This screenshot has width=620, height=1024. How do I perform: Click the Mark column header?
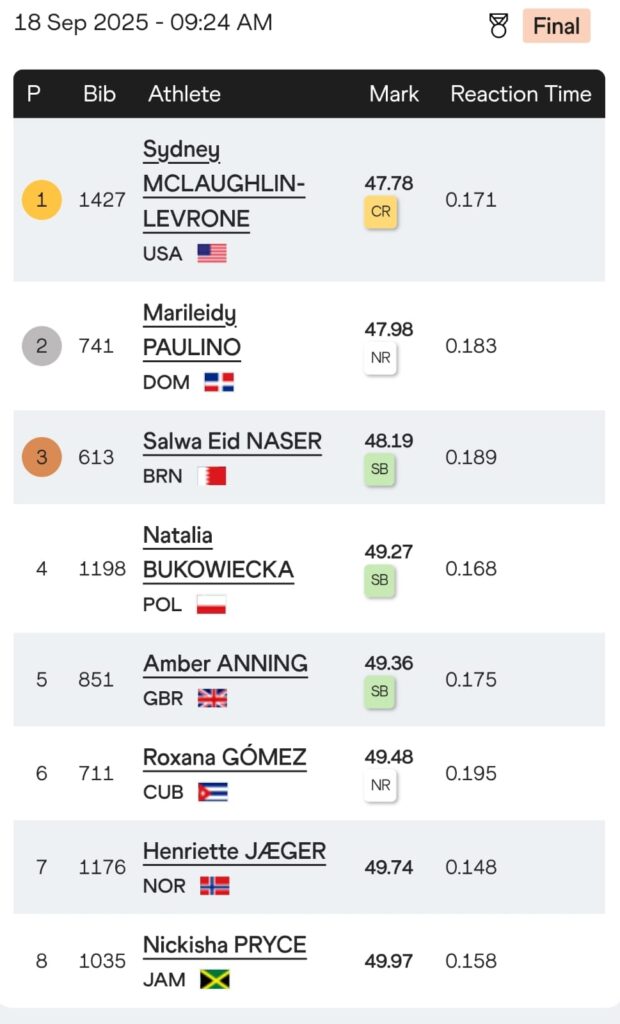point(394,94)
